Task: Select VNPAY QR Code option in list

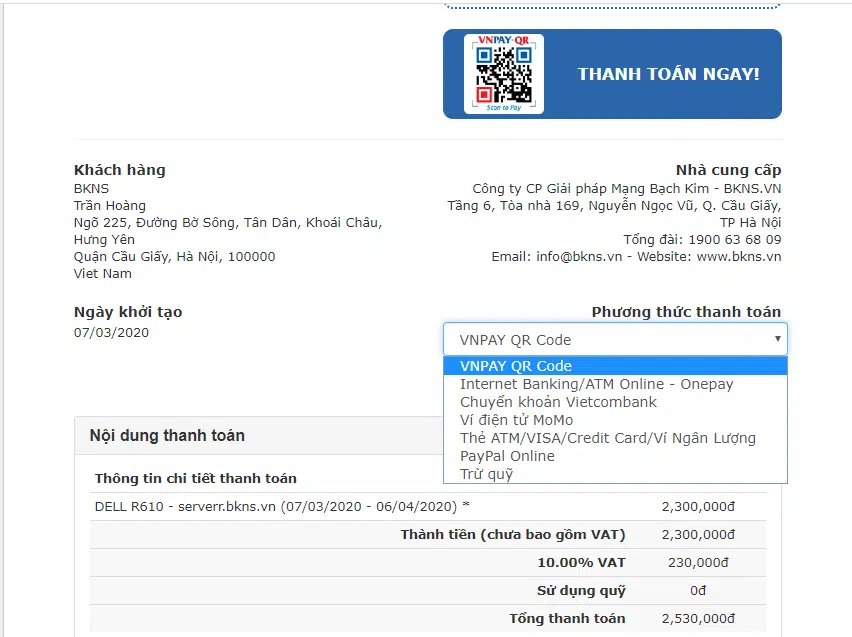Action: [x=615, y=366]
